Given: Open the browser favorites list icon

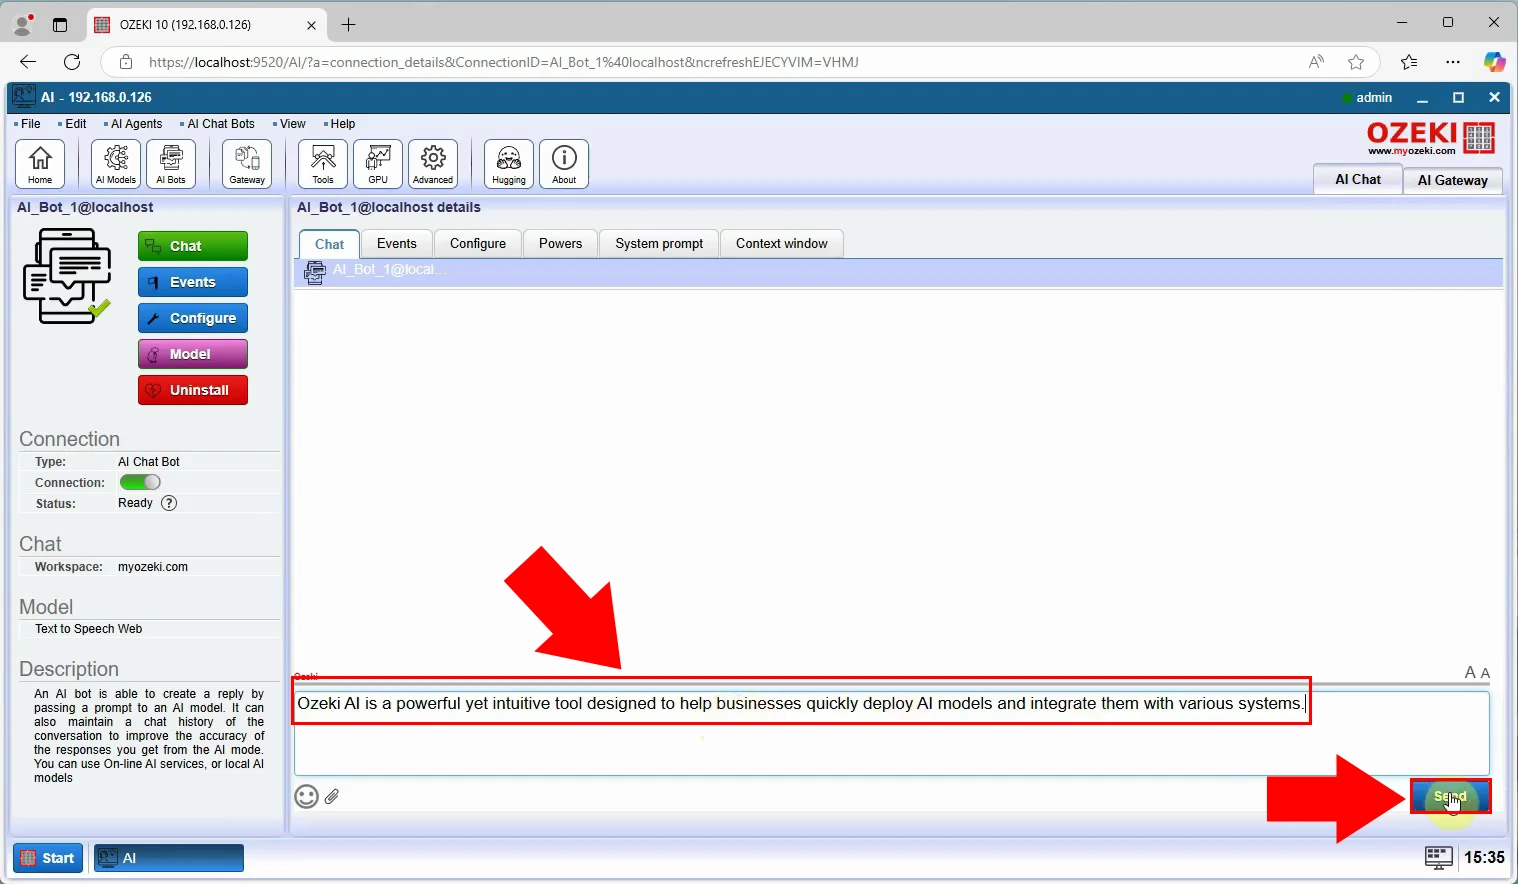Looking at the screenshot, I should pyautogui.click(x=1409, y=62).
